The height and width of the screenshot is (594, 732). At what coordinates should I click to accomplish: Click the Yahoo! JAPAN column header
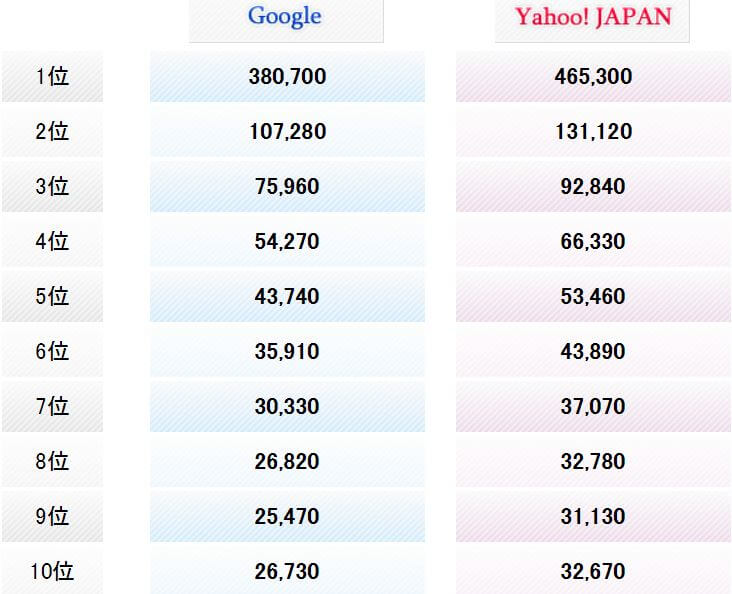pyautogui.click(x=592, y=19)
